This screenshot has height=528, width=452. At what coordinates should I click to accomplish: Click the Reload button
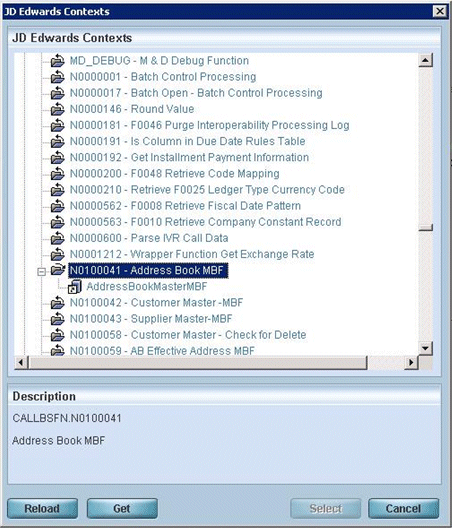(x=42, y=508)
